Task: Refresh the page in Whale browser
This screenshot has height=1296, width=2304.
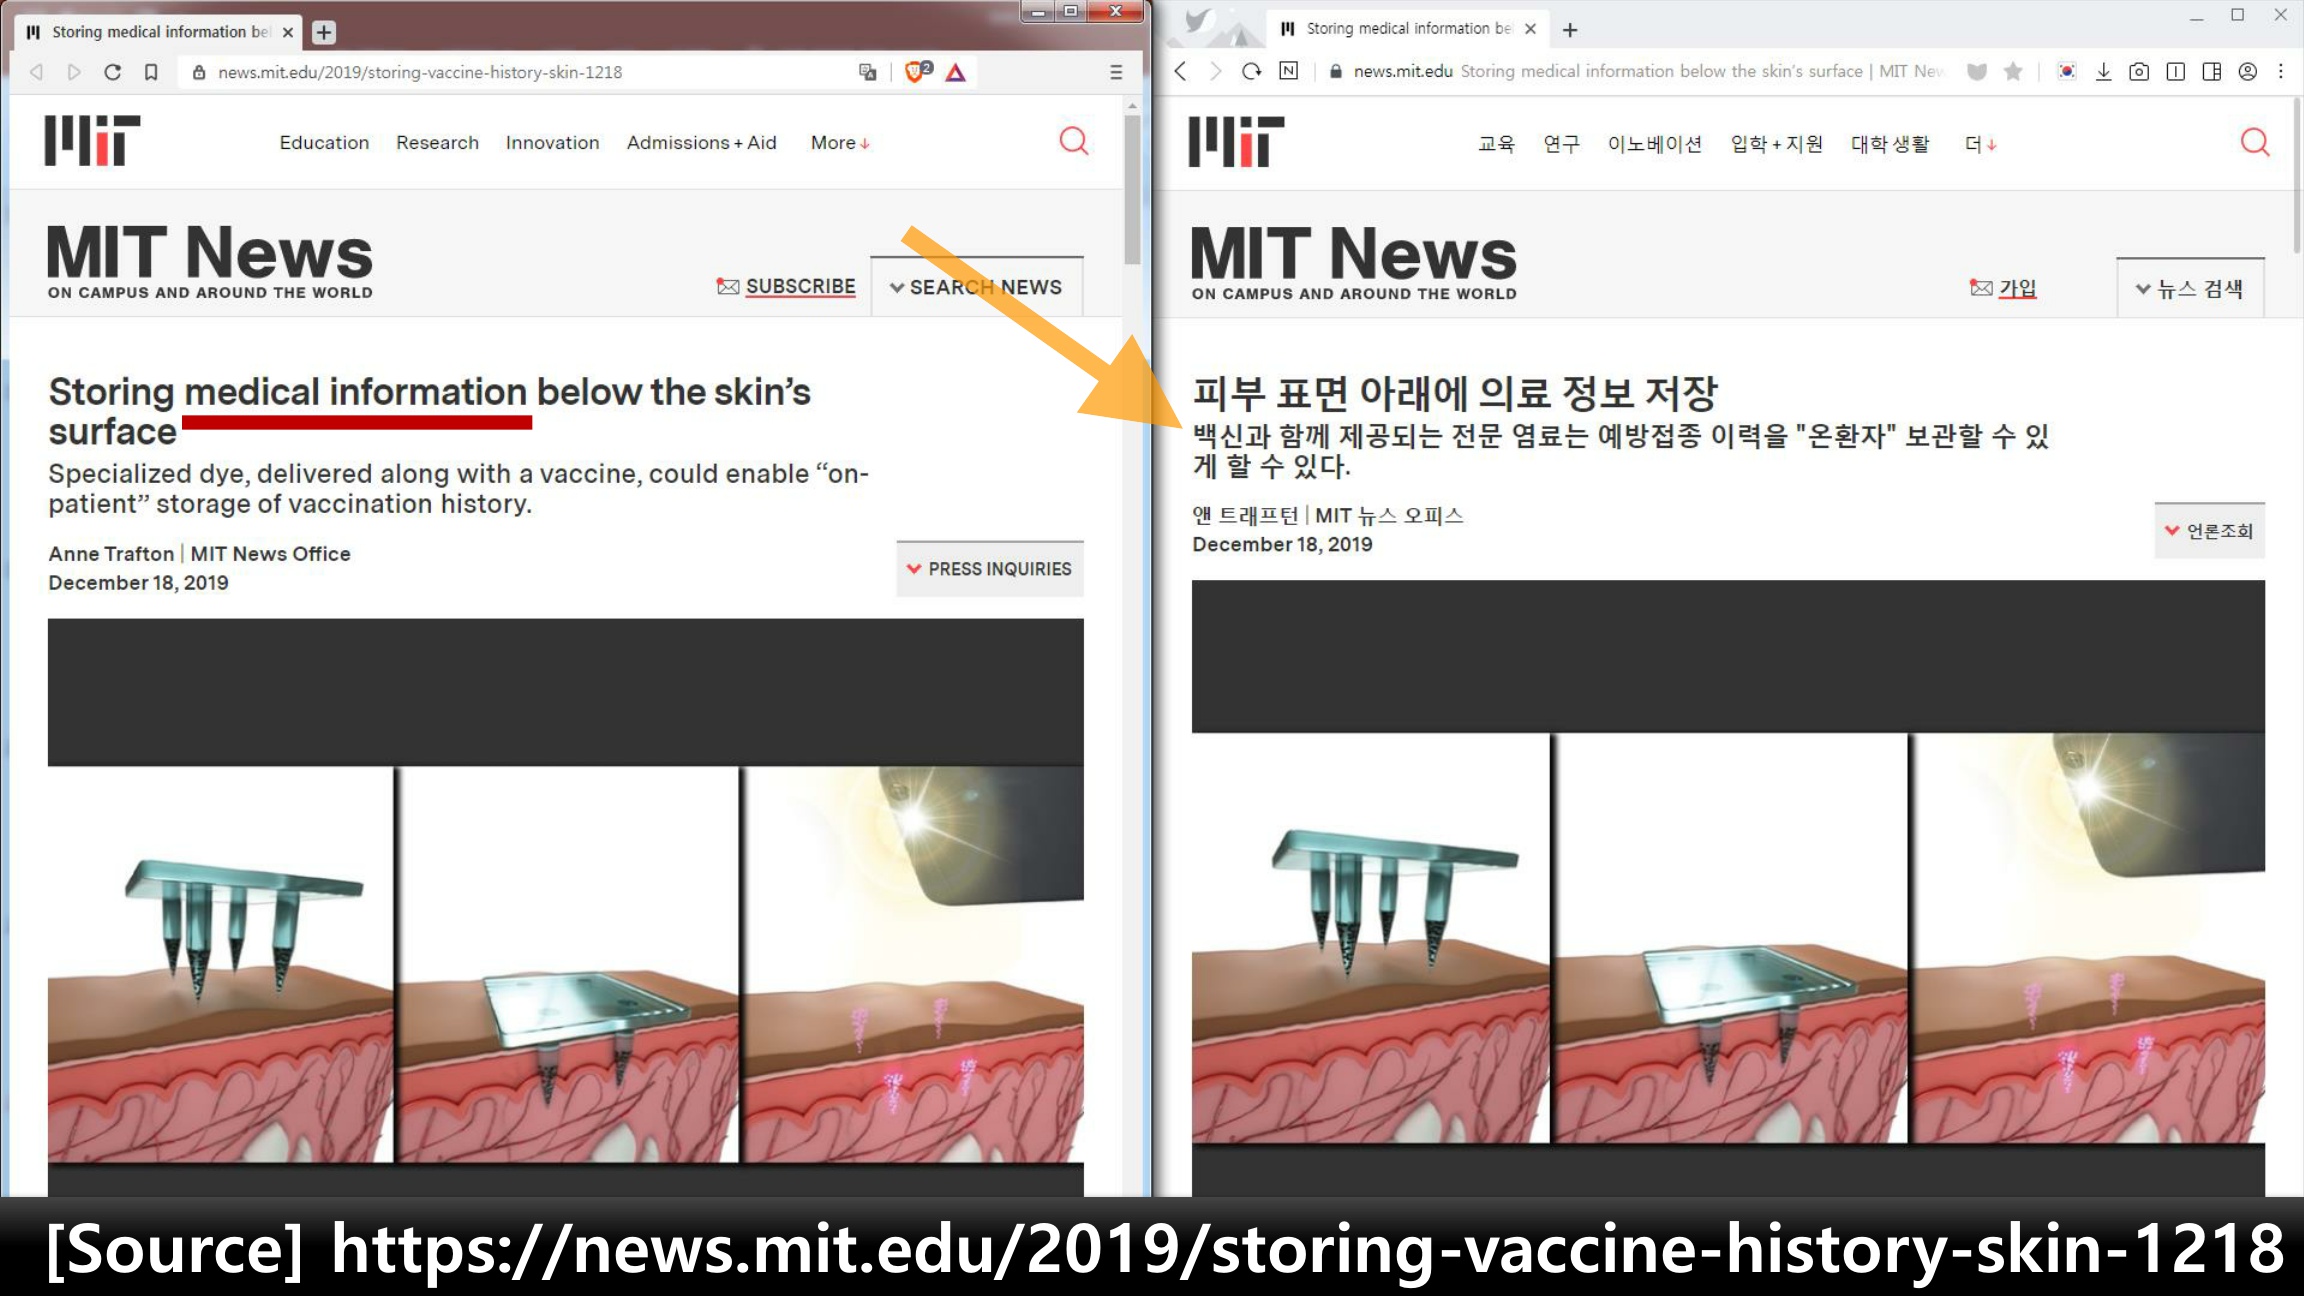Action: click(1251, 71)
